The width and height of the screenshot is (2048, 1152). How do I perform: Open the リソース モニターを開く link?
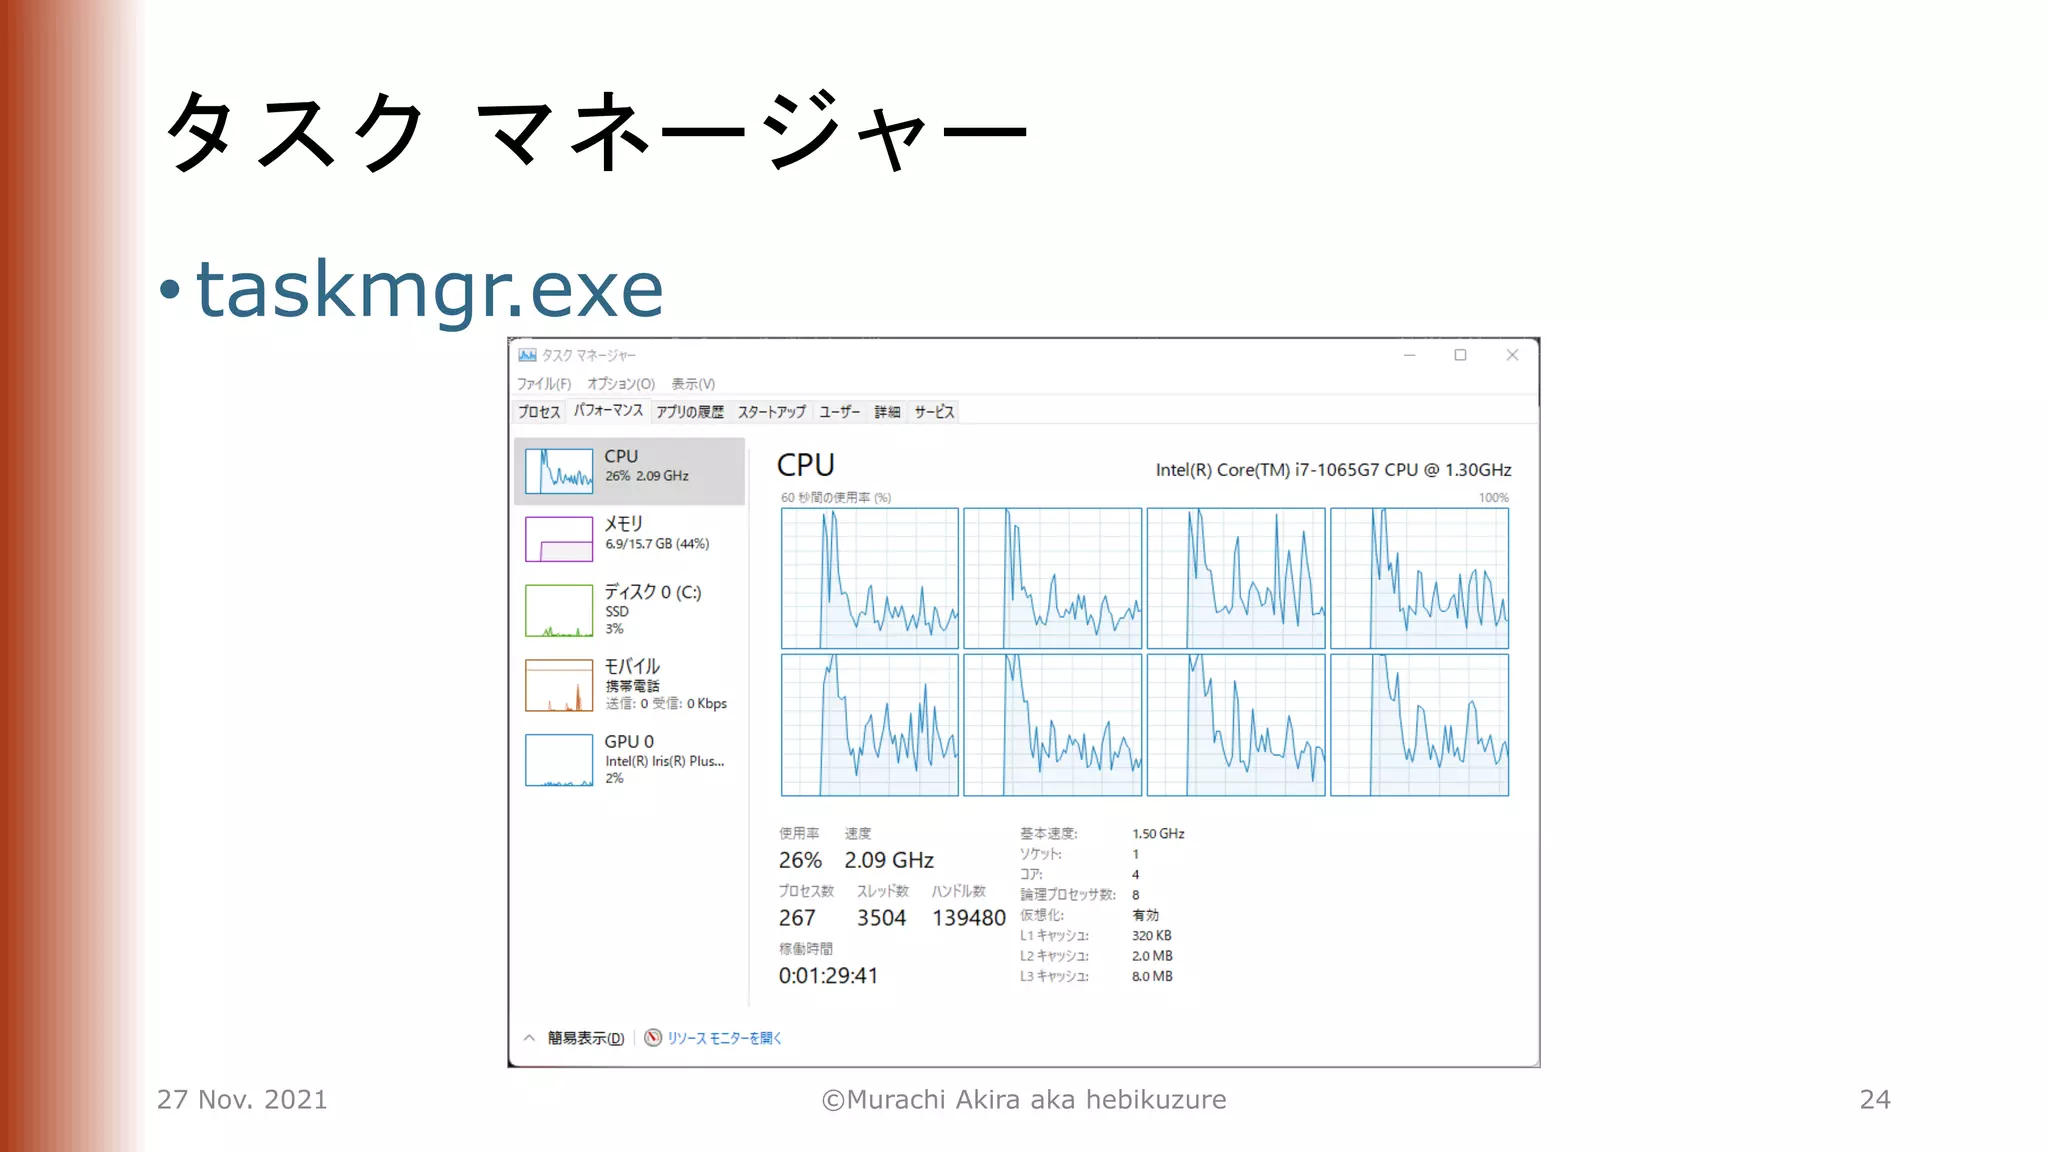click(724, 1038)
